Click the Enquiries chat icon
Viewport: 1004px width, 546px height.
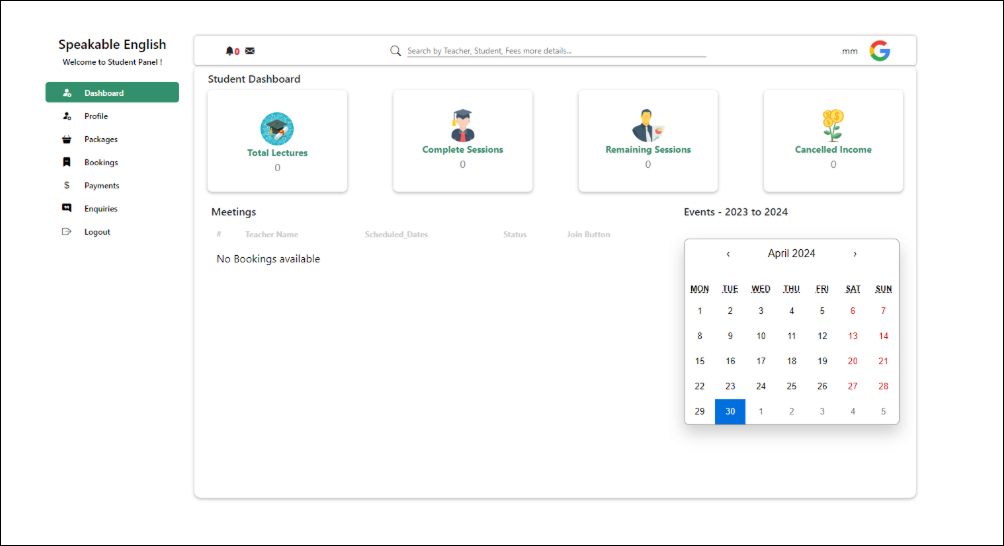(x=67, y=208)
